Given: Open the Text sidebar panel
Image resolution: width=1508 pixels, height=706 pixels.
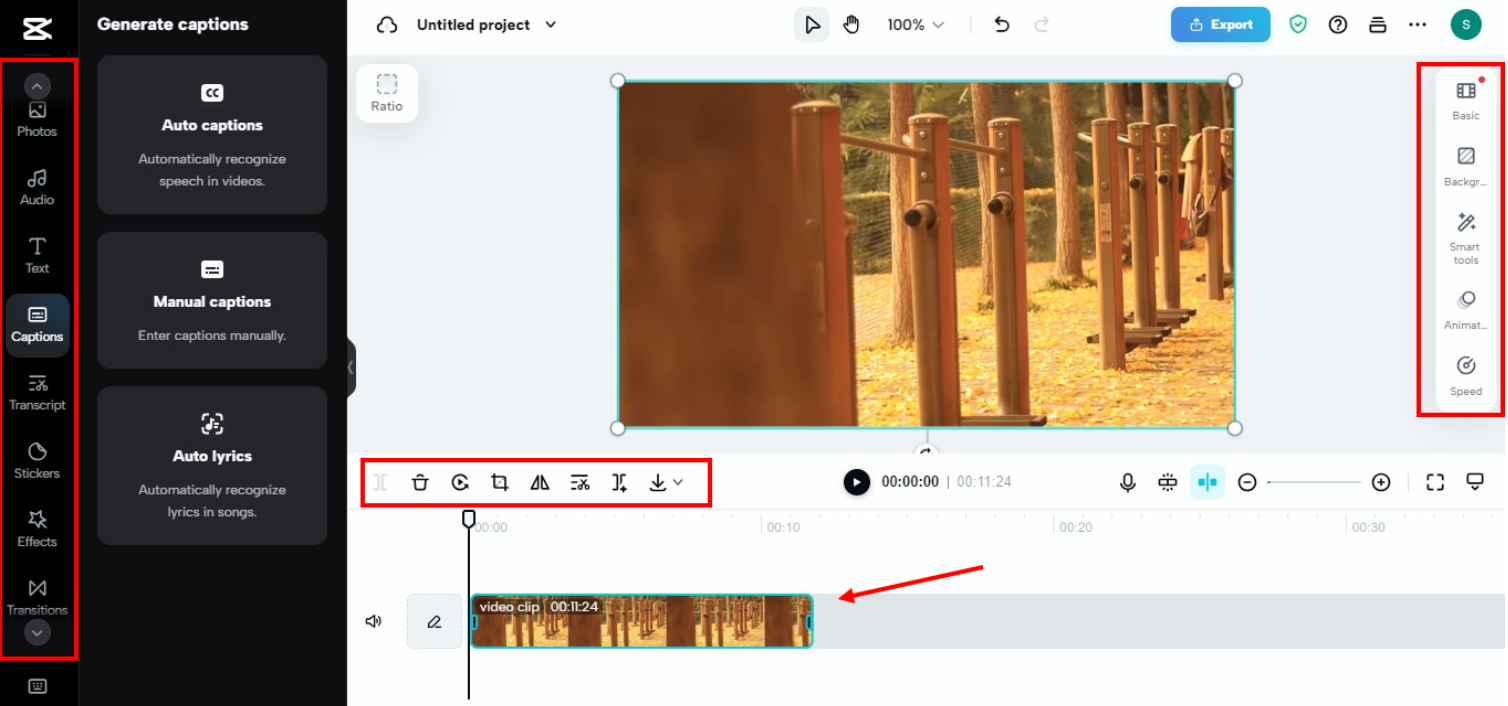Looking at the screenshot, I should [x=37, y=255].
